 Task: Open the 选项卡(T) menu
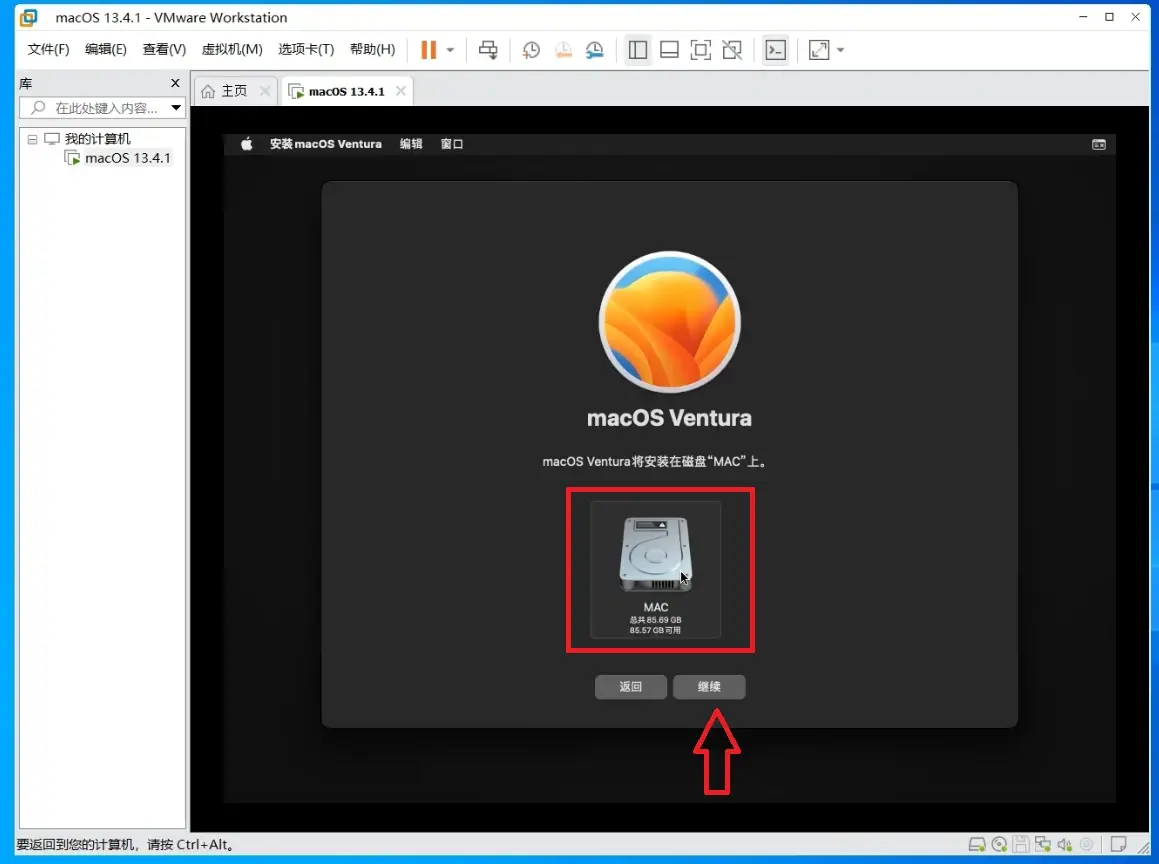click(306, 50)
